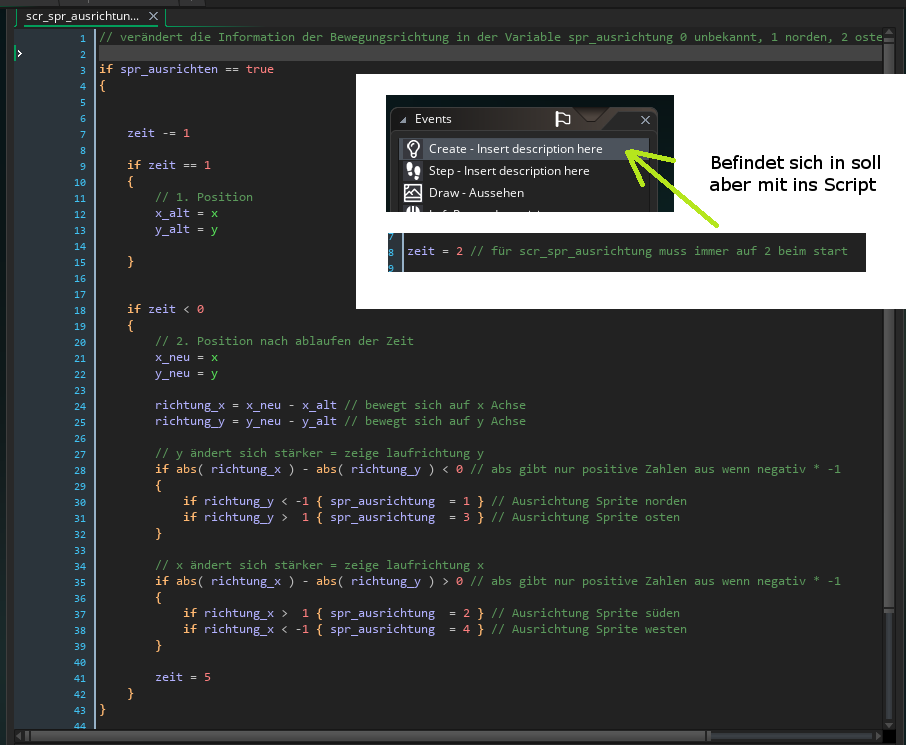
Task: Select Create - Insert description here event
Action: 515,149
